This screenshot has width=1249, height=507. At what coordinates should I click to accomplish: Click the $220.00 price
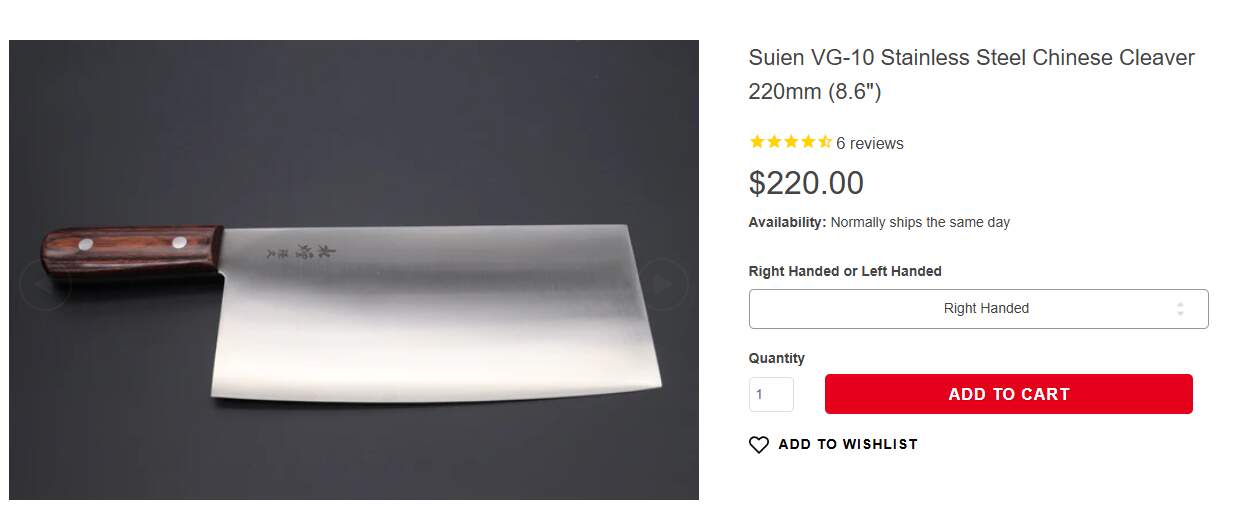pyautogui.click(x=806, y=183)
